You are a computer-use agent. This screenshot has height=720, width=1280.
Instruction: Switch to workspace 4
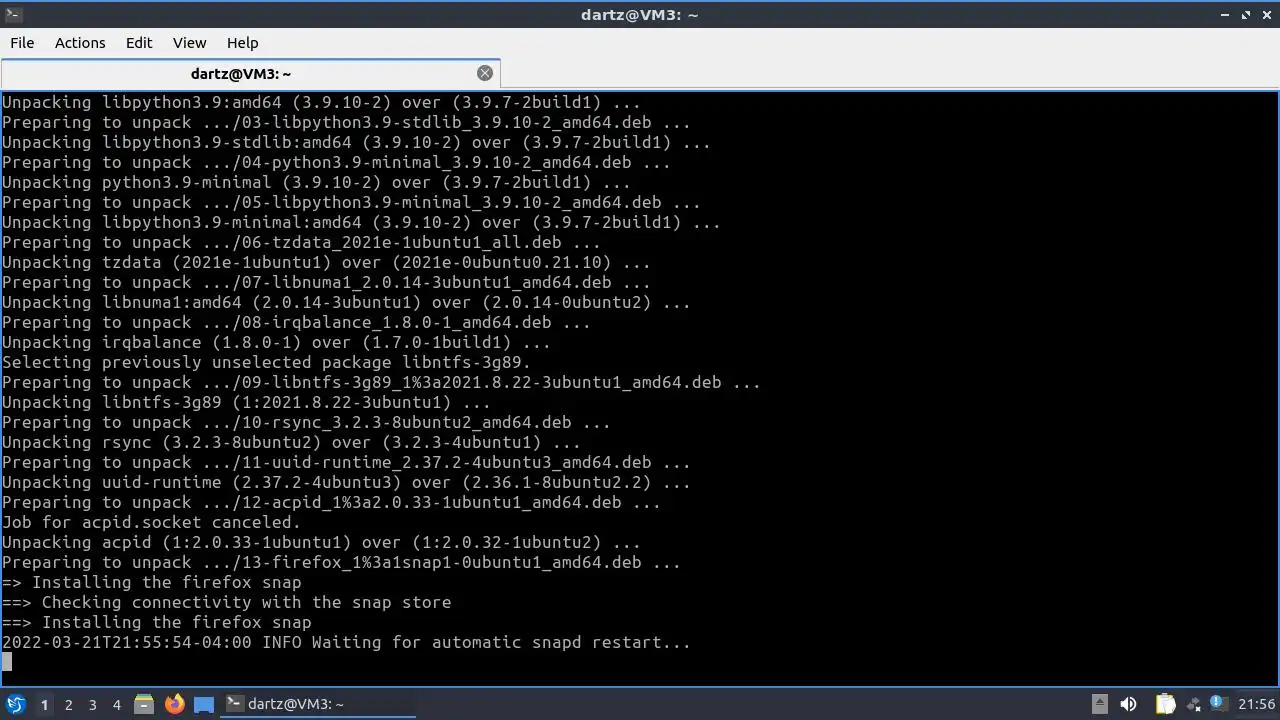(x=116, y=704)
